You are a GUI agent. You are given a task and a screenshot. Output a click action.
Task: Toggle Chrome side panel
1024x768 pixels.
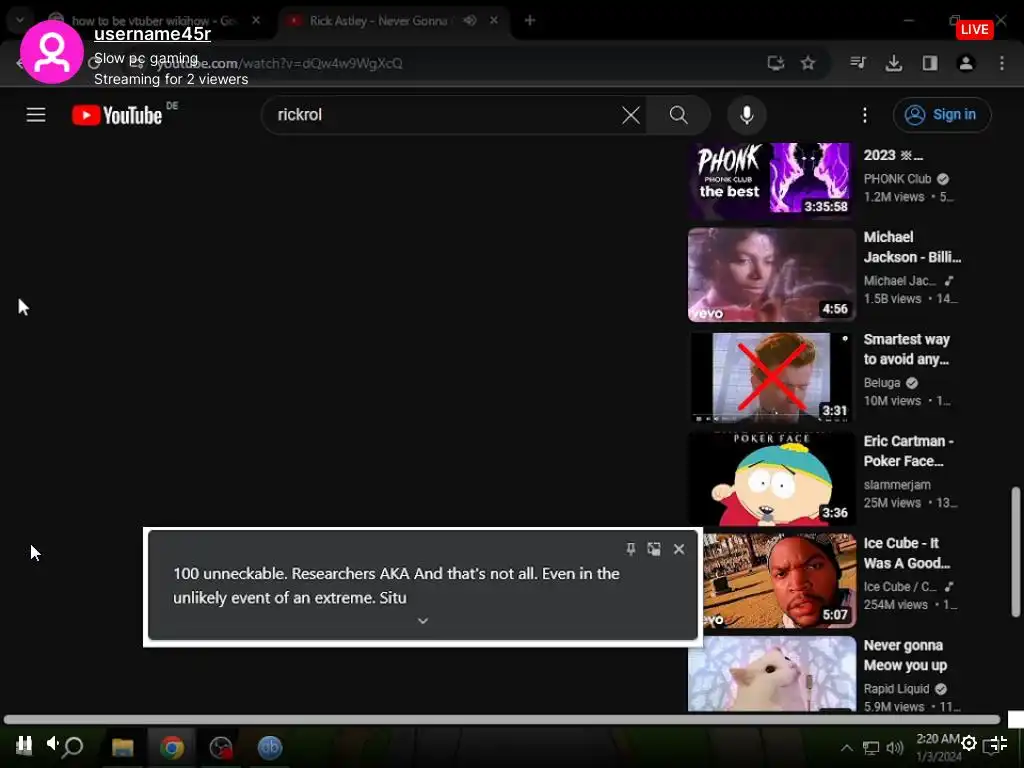click(930, 63)
